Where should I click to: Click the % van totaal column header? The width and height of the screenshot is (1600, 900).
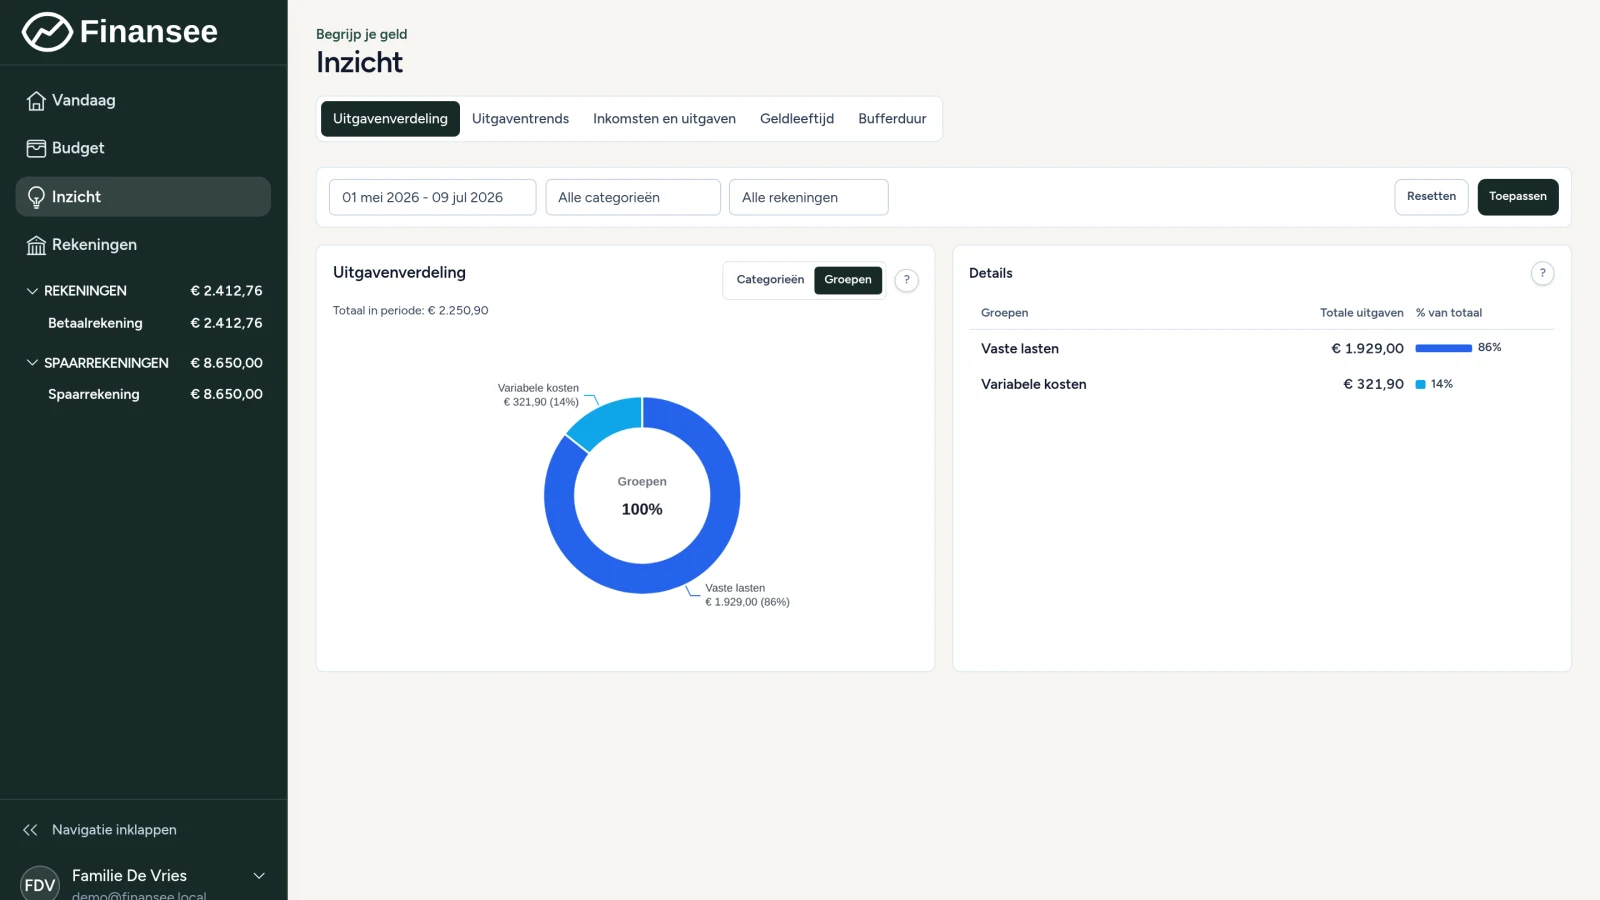(1448, 313)
